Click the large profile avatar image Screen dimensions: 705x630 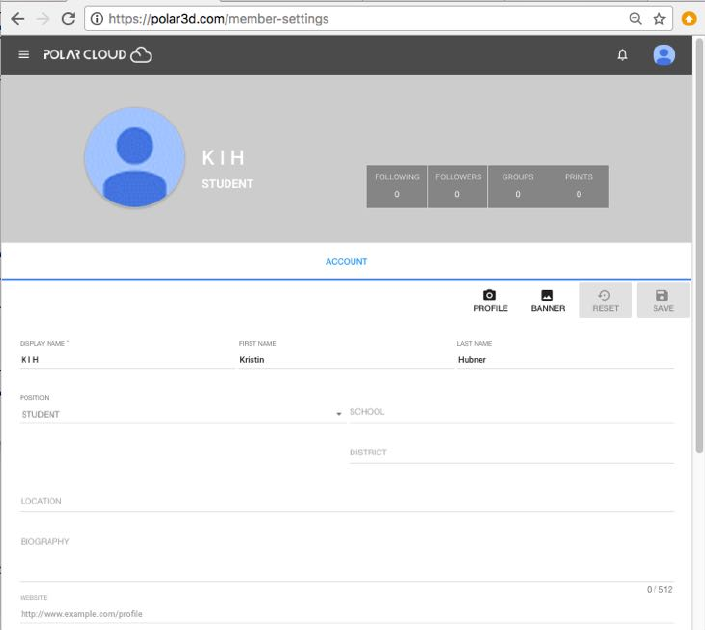click(x=134, y=157)
